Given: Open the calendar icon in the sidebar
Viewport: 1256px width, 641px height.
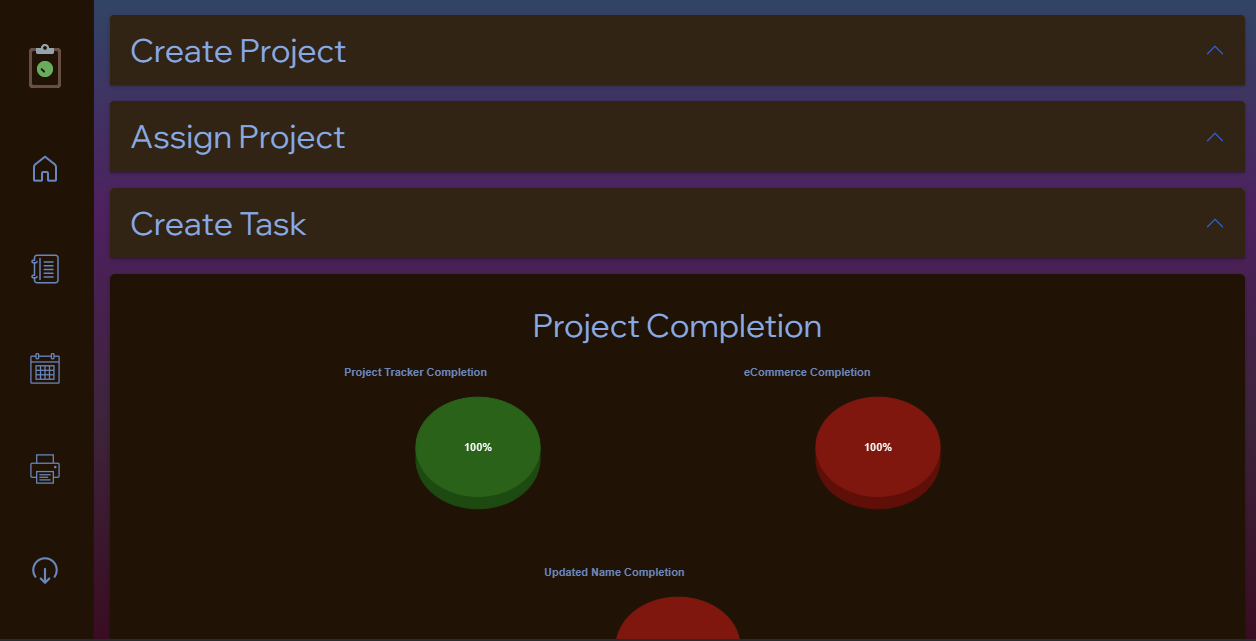Looking at the screenshot, I should click(x=45, y=368).
